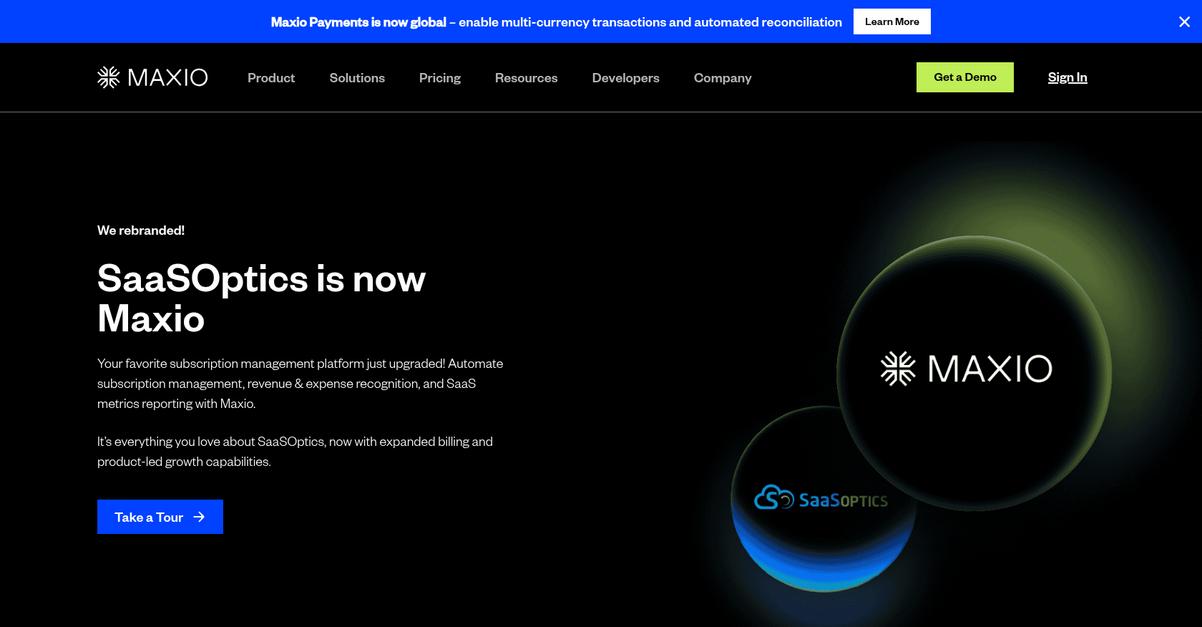Go to the Pricing page

click(x=440, y=78)
